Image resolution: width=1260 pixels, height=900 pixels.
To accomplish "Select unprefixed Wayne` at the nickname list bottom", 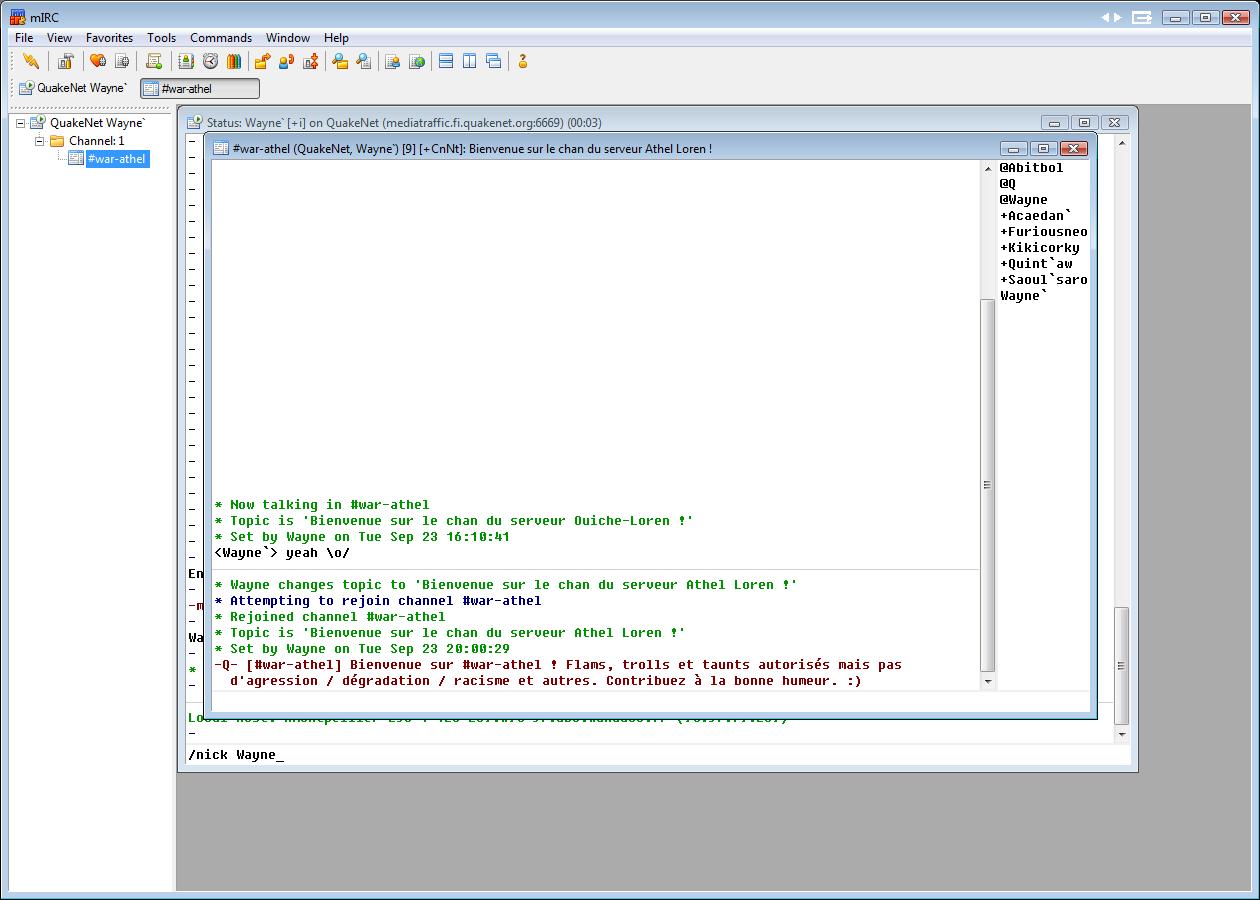I will [1023, 296].
